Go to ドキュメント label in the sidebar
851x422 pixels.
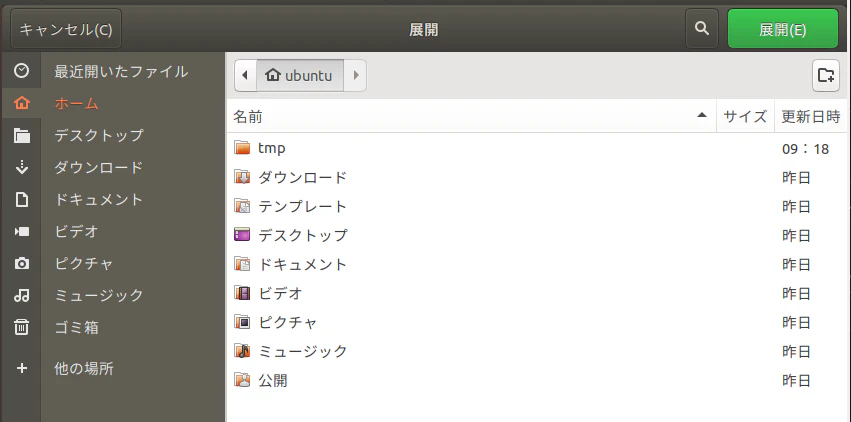point(98,200)
